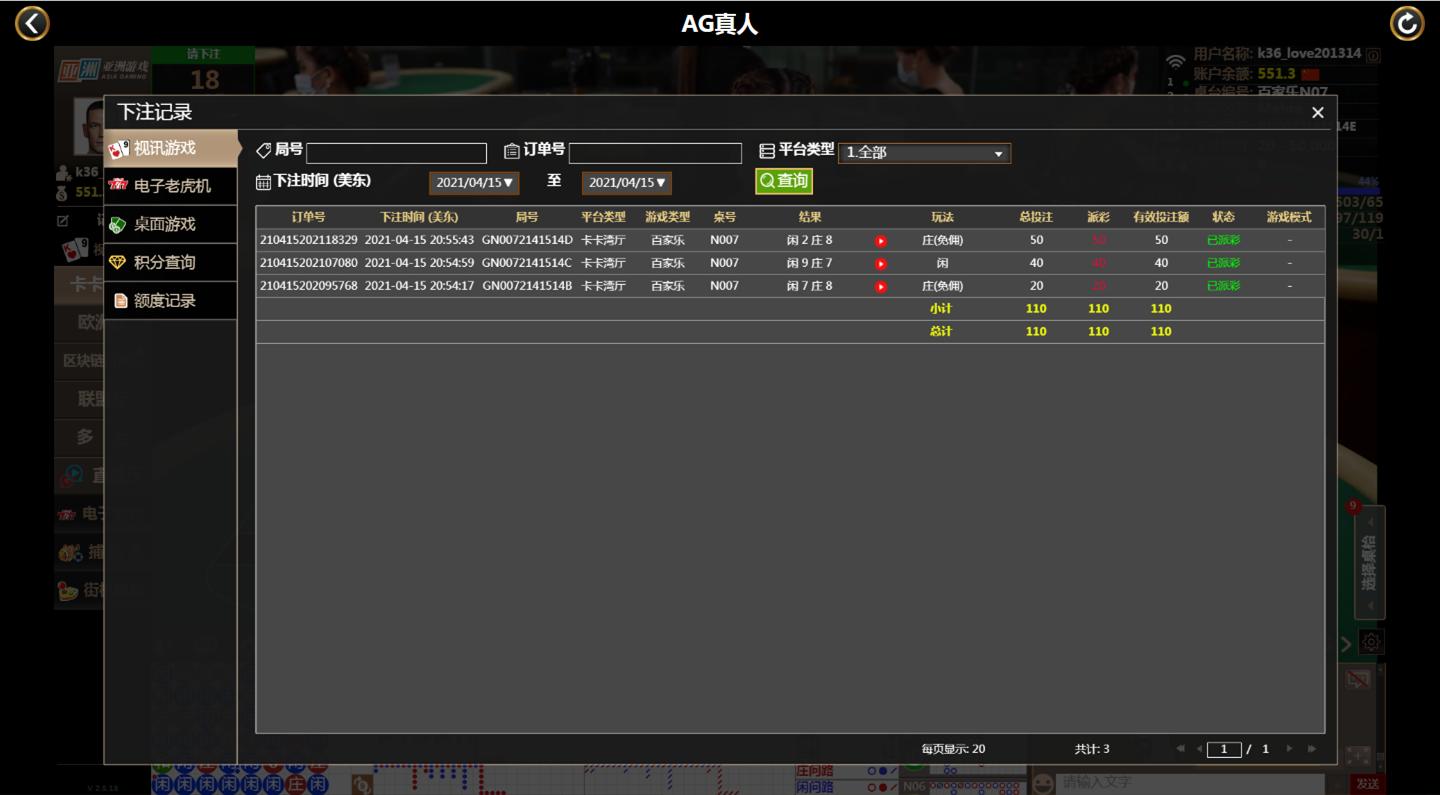Click order number 210415202118329
The width and height of the screenshot is (1440, 795).
click(308, 240)
